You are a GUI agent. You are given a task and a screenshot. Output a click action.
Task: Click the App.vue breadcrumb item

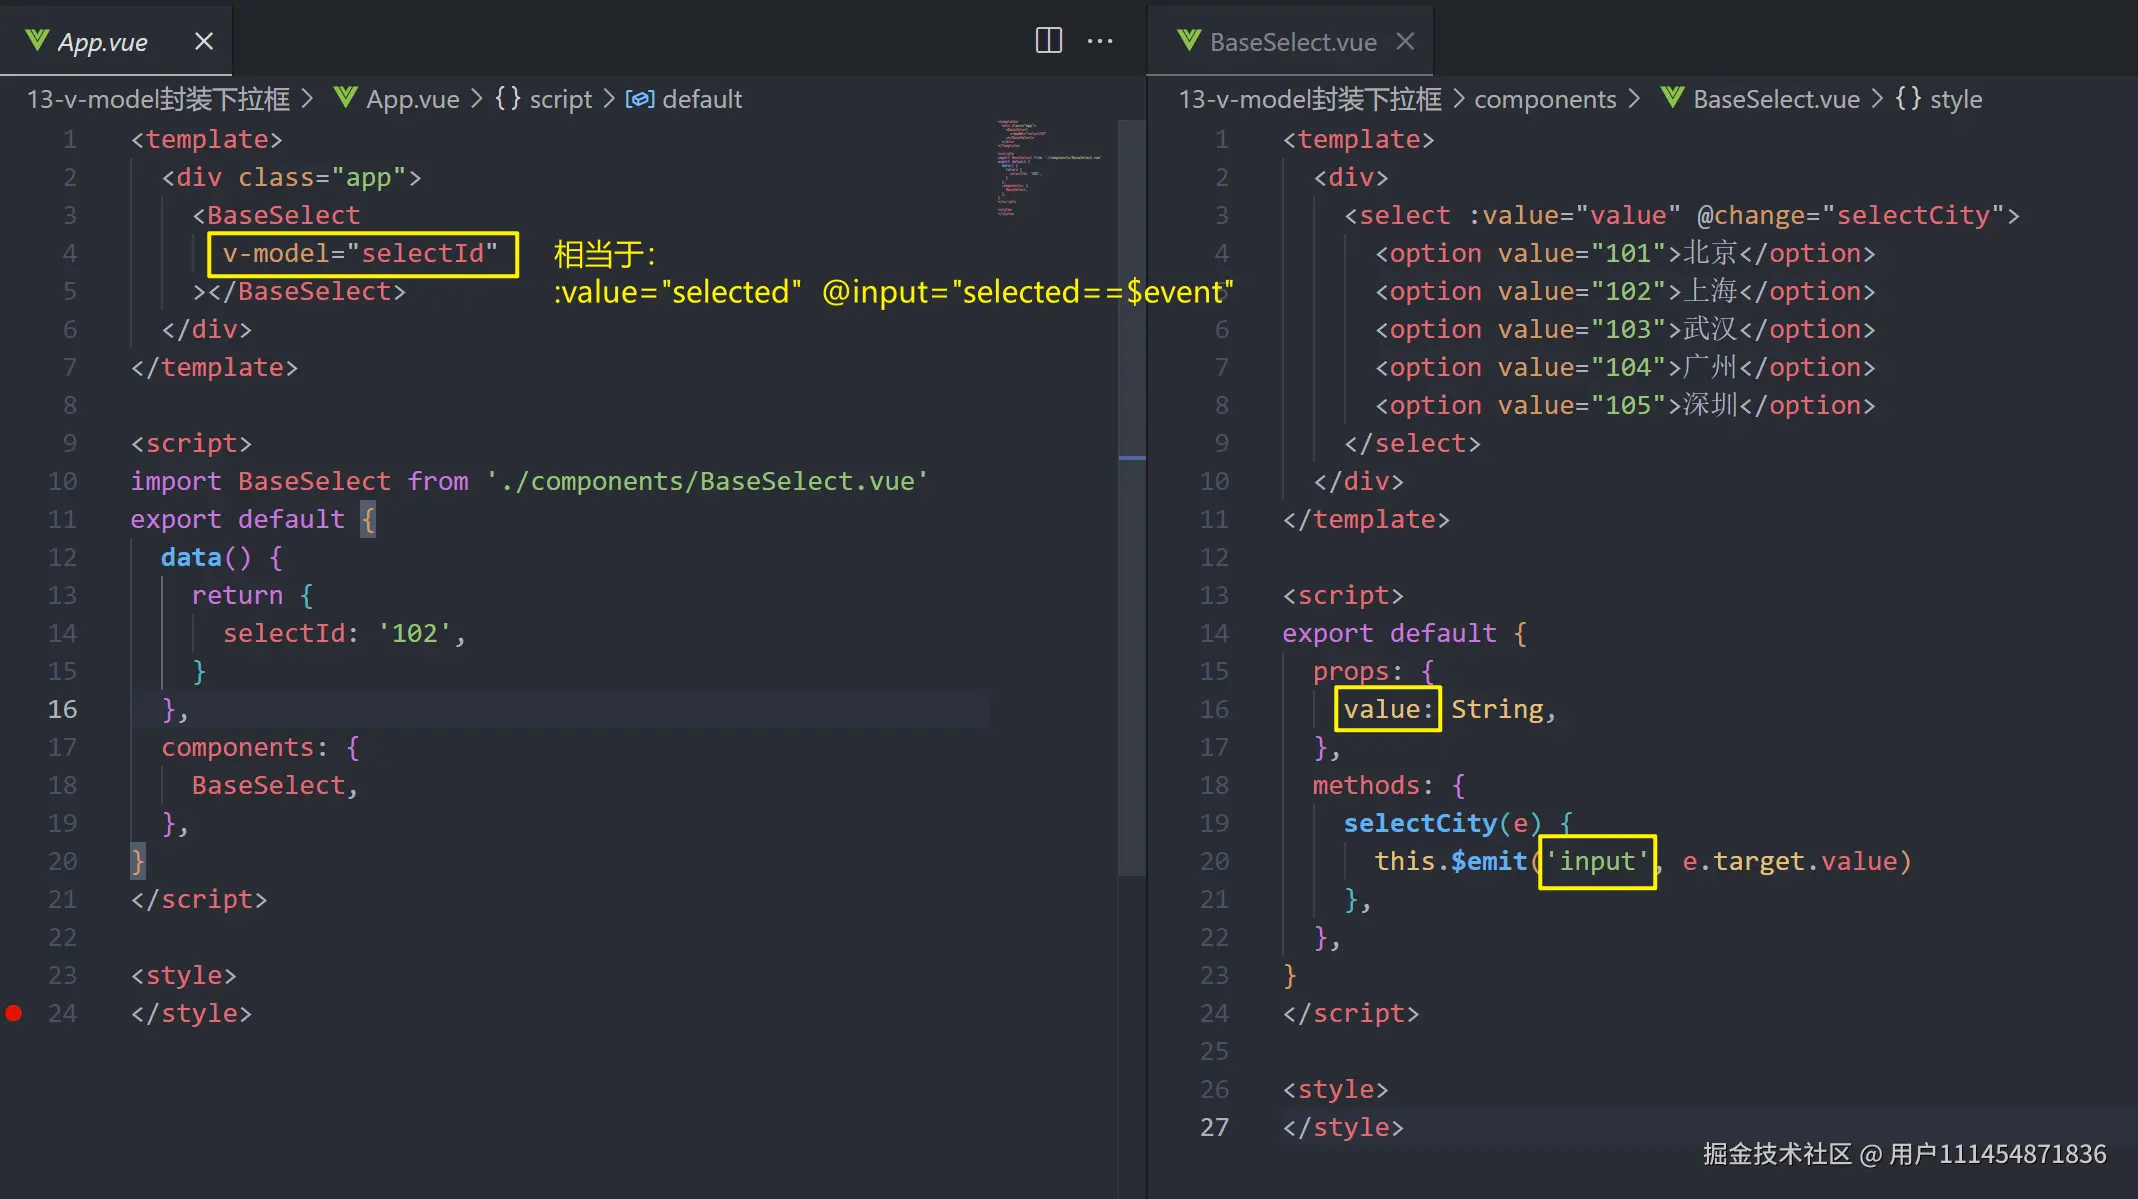[x=412, y=99]
